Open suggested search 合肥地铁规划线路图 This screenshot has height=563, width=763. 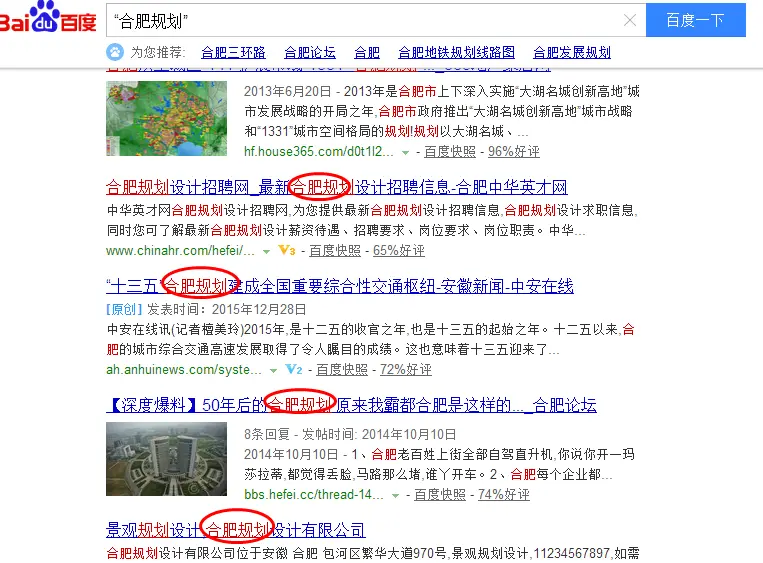click(x=456, y=53)
